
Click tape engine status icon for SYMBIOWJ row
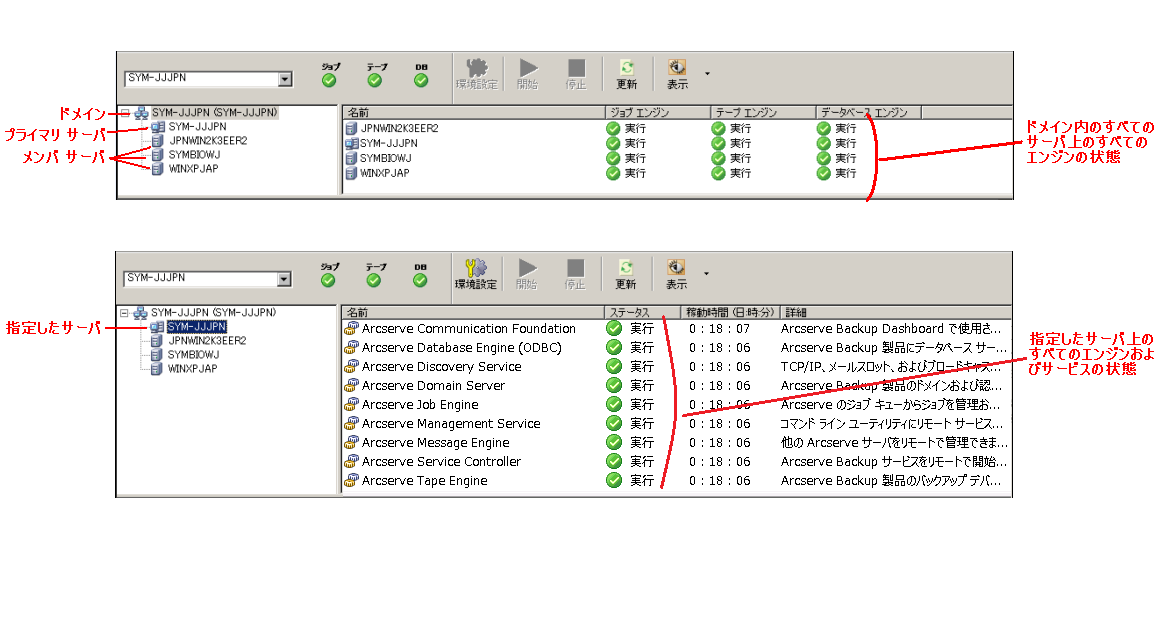tap(718, 158)
